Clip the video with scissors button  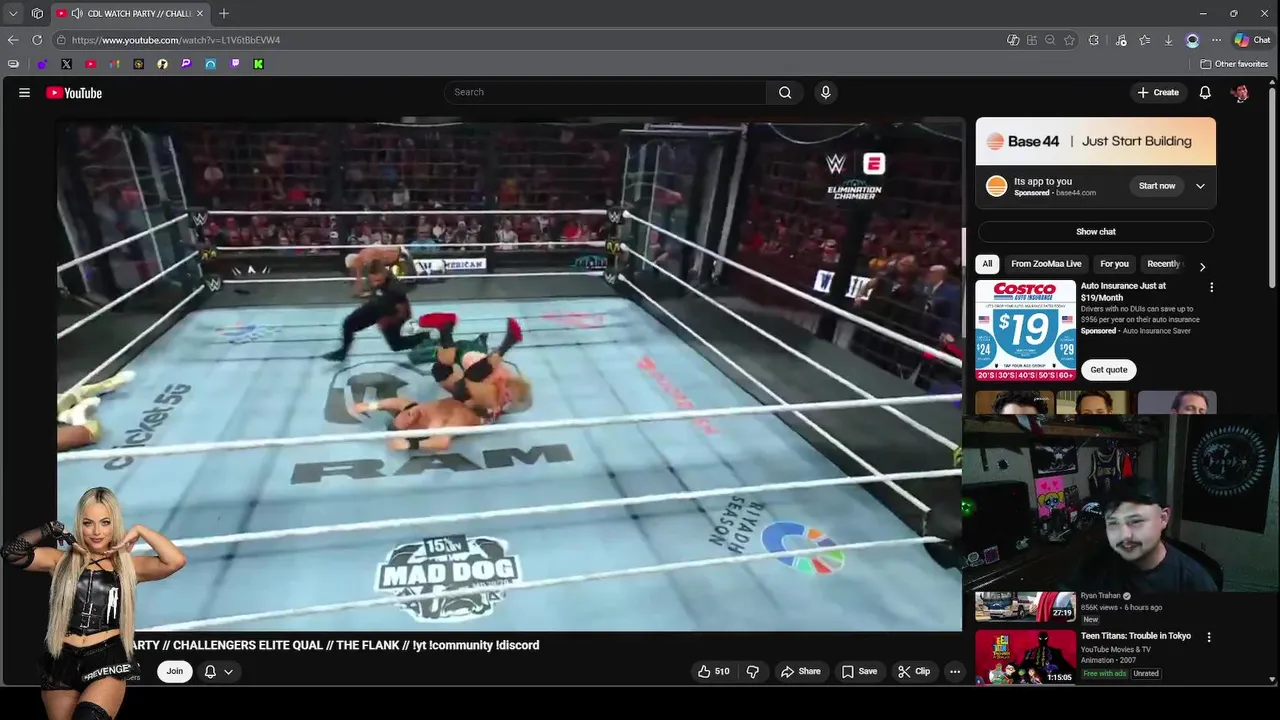coord(914,671)
